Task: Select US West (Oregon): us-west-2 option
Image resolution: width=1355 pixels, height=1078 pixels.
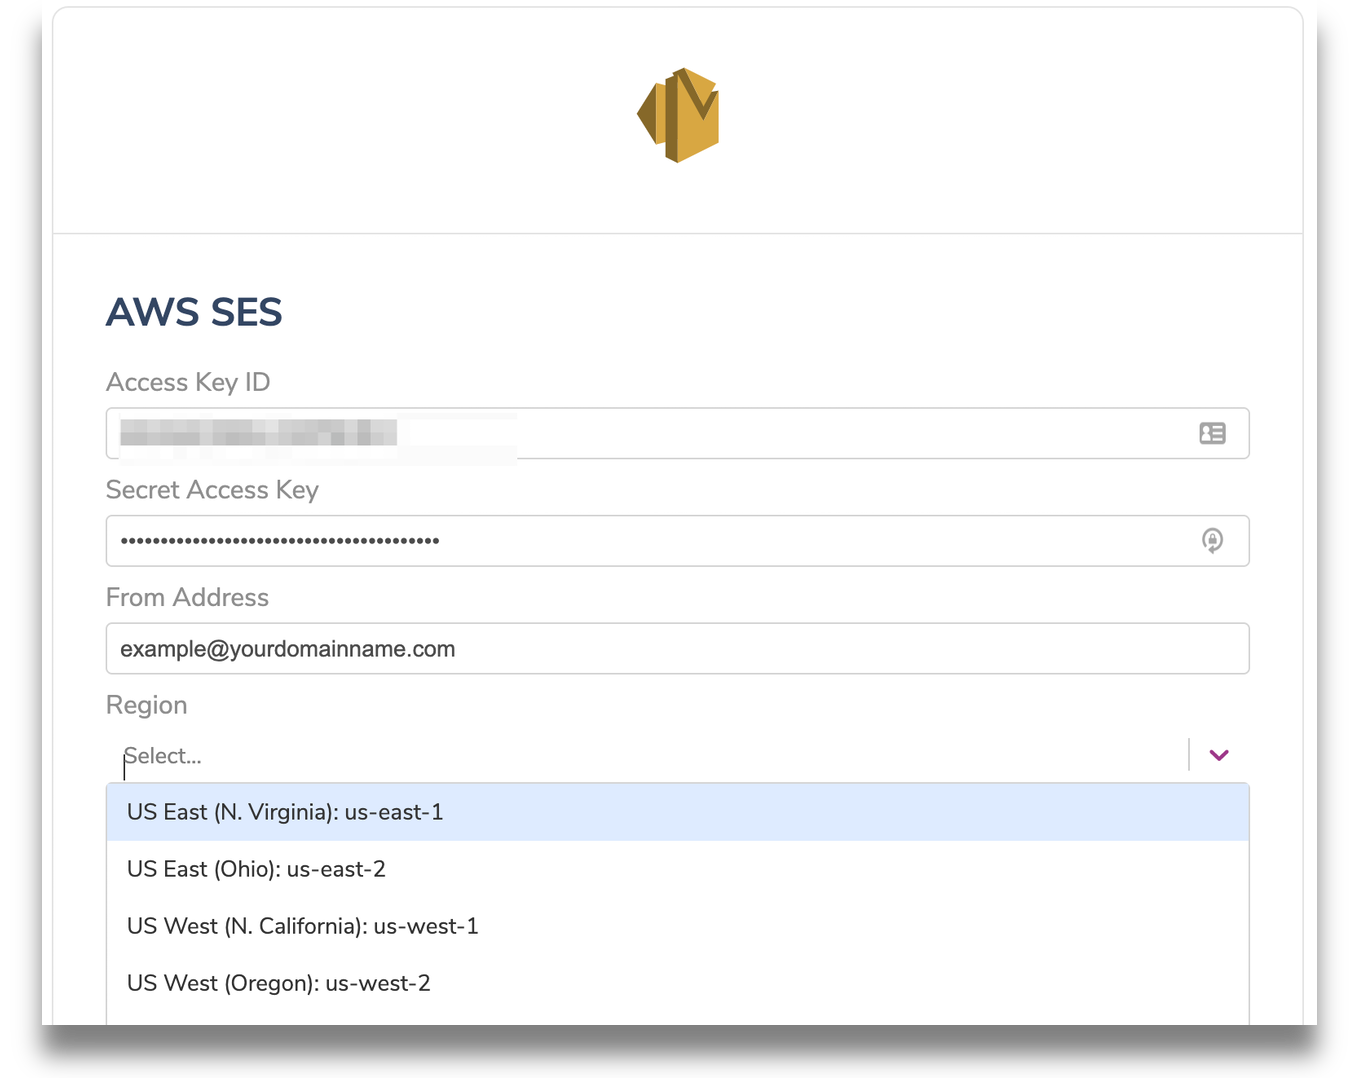Action: coord(677,983)
